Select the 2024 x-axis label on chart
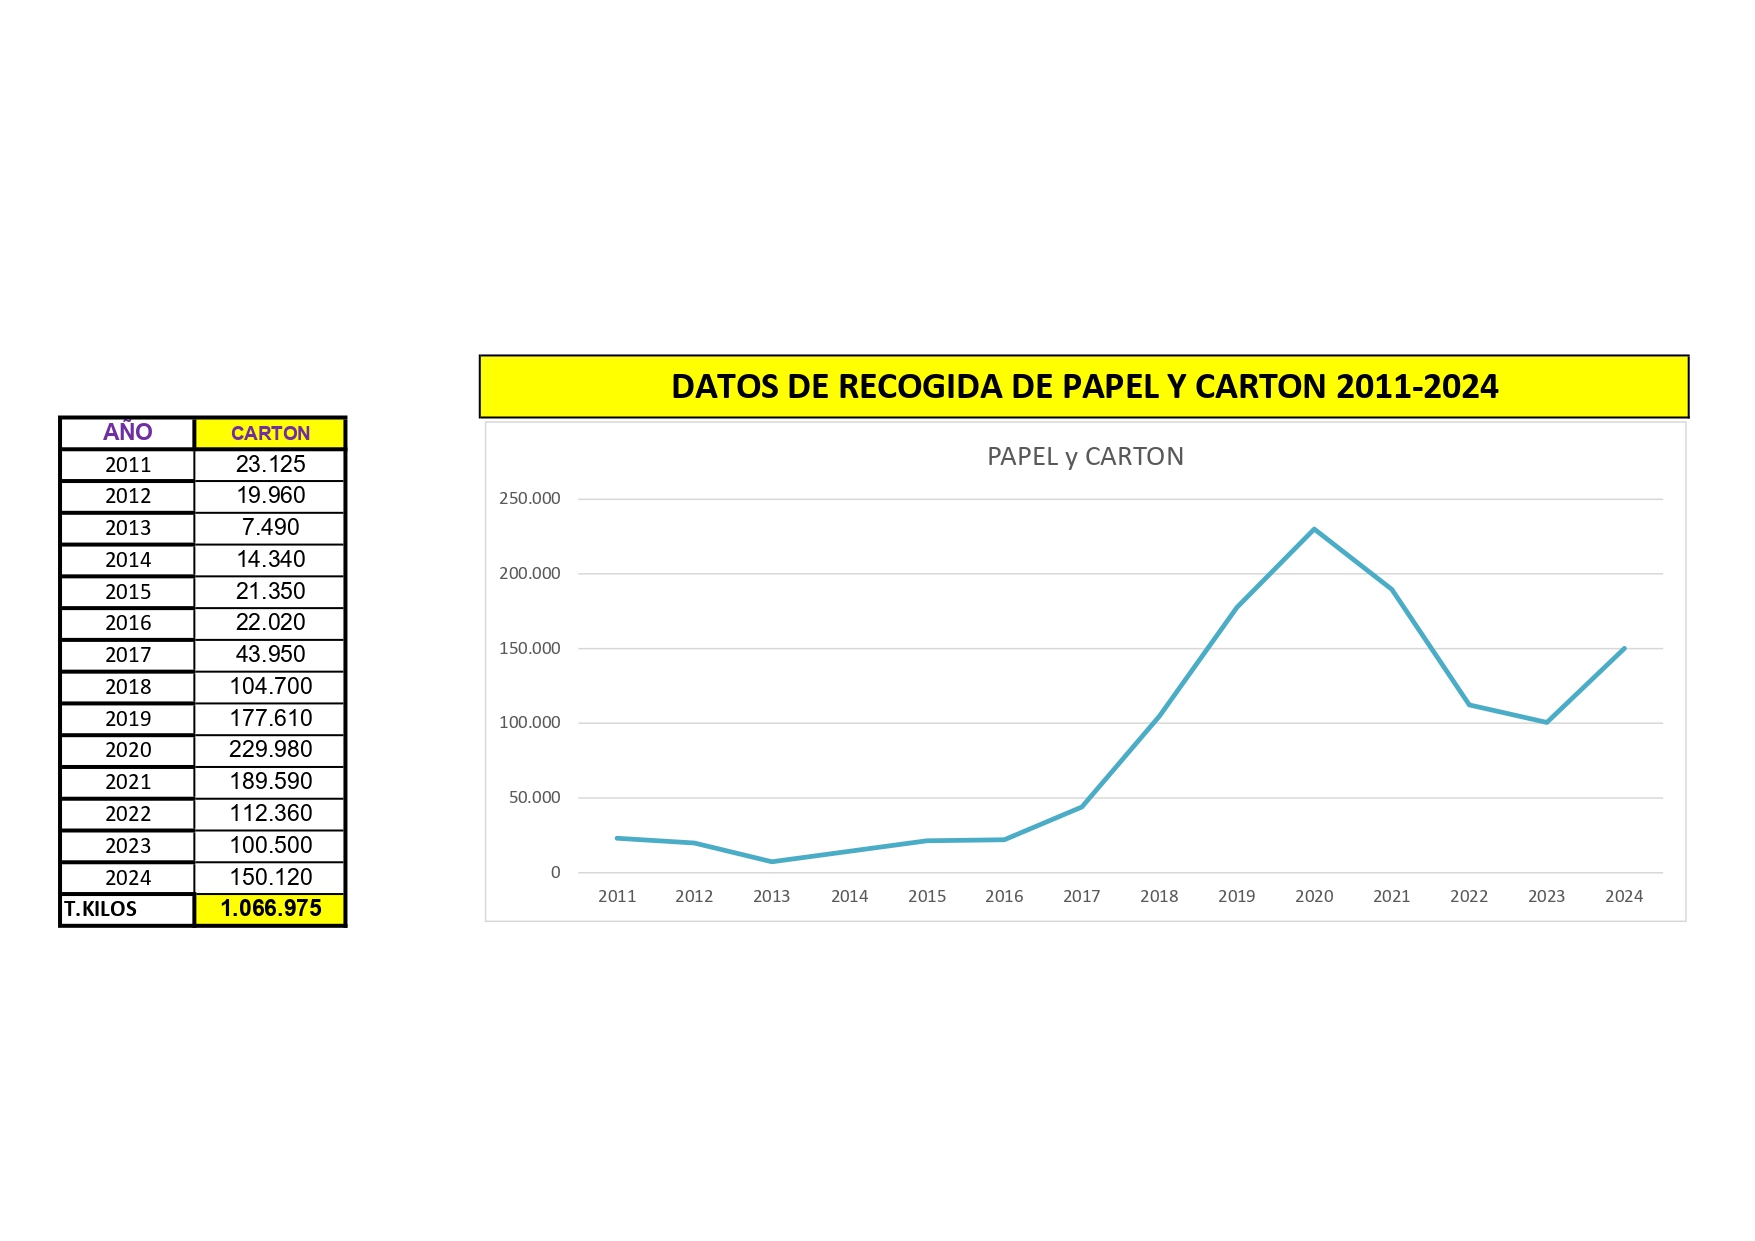 pyautogui.click(x=1623, y=896)
